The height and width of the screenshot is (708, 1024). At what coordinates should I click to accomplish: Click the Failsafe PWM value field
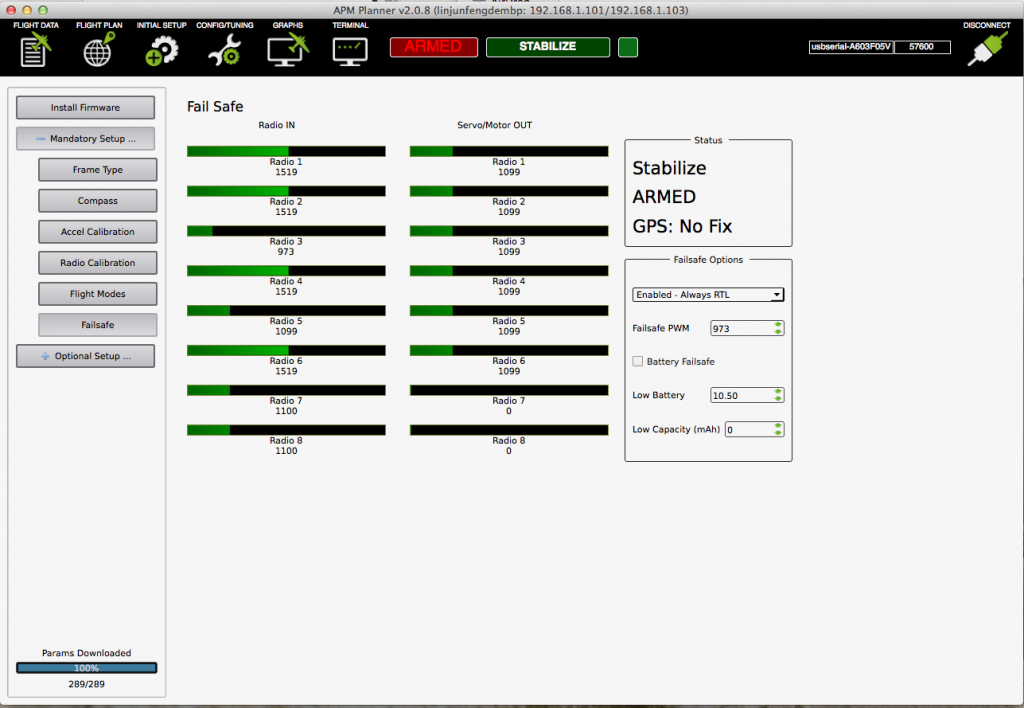pos(741,328)
